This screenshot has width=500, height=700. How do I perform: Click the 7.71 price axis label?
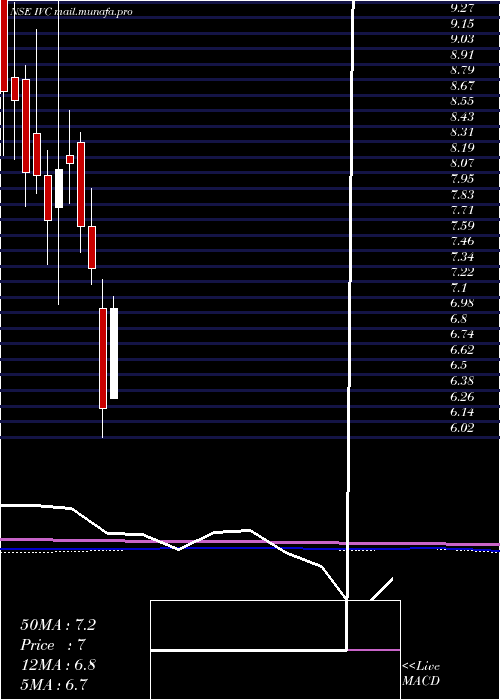coord(462,210)
